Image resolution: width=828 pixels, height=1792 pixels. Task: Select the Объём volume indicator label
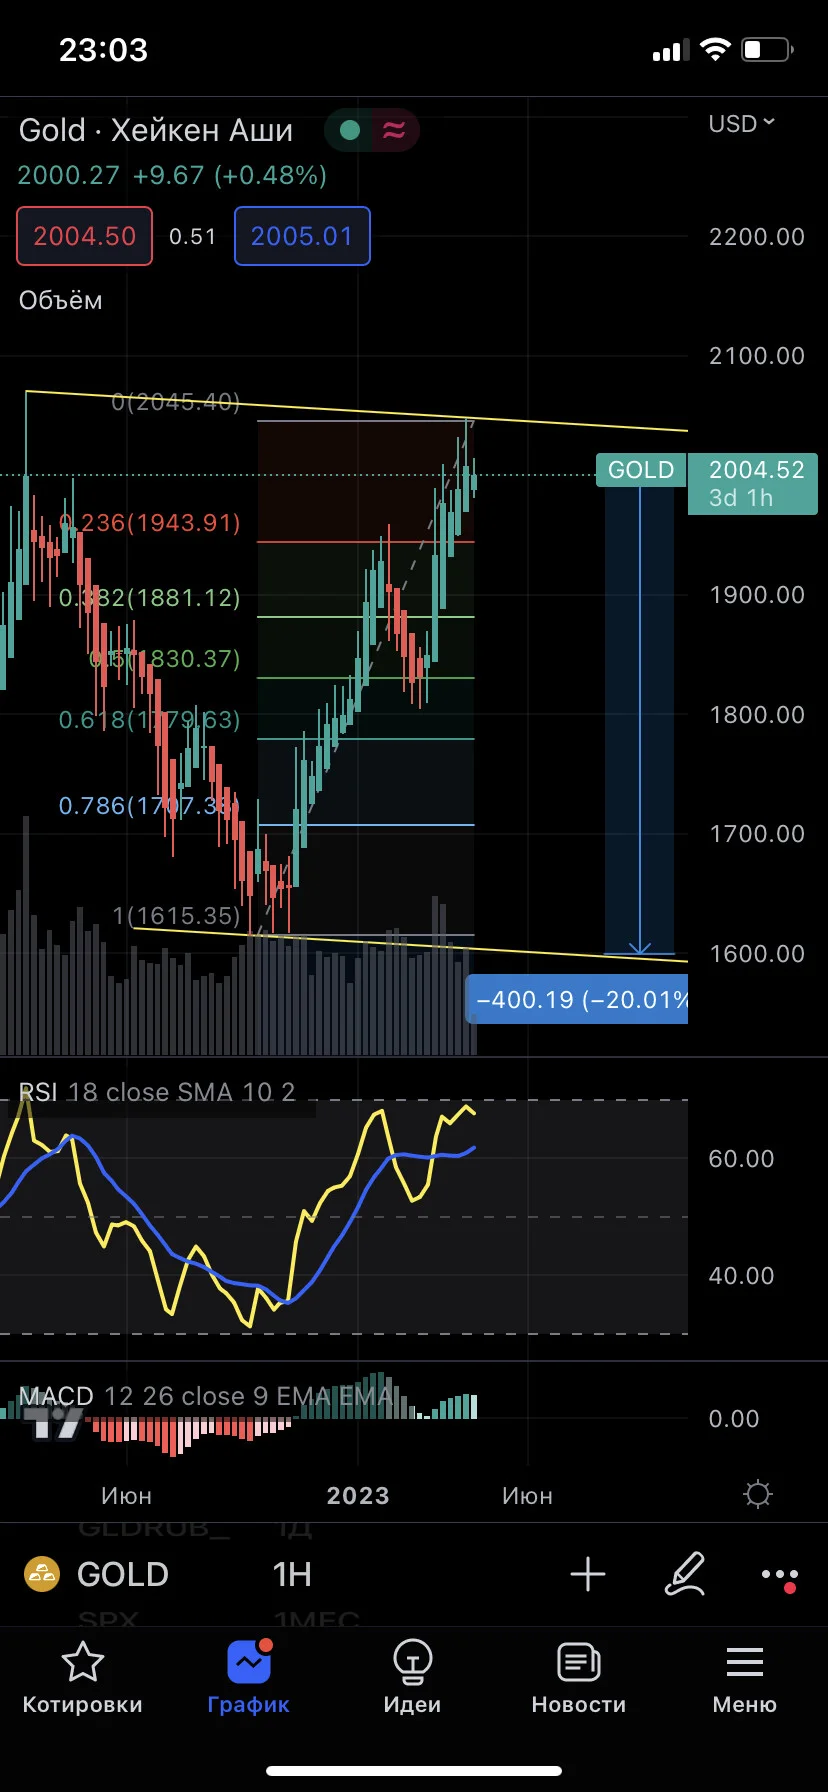coord(61,300)
